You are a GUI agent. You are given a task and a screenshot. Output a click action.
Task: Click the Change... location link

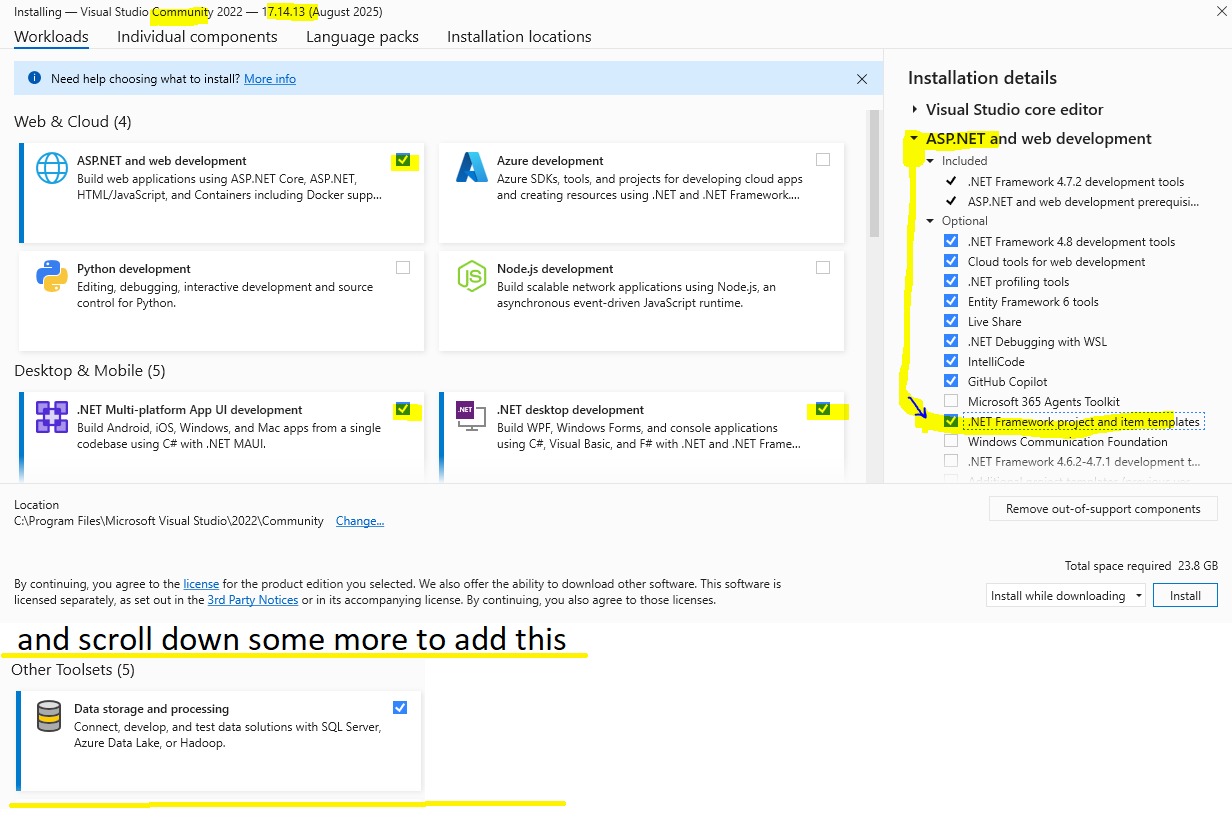pos(359,521)
